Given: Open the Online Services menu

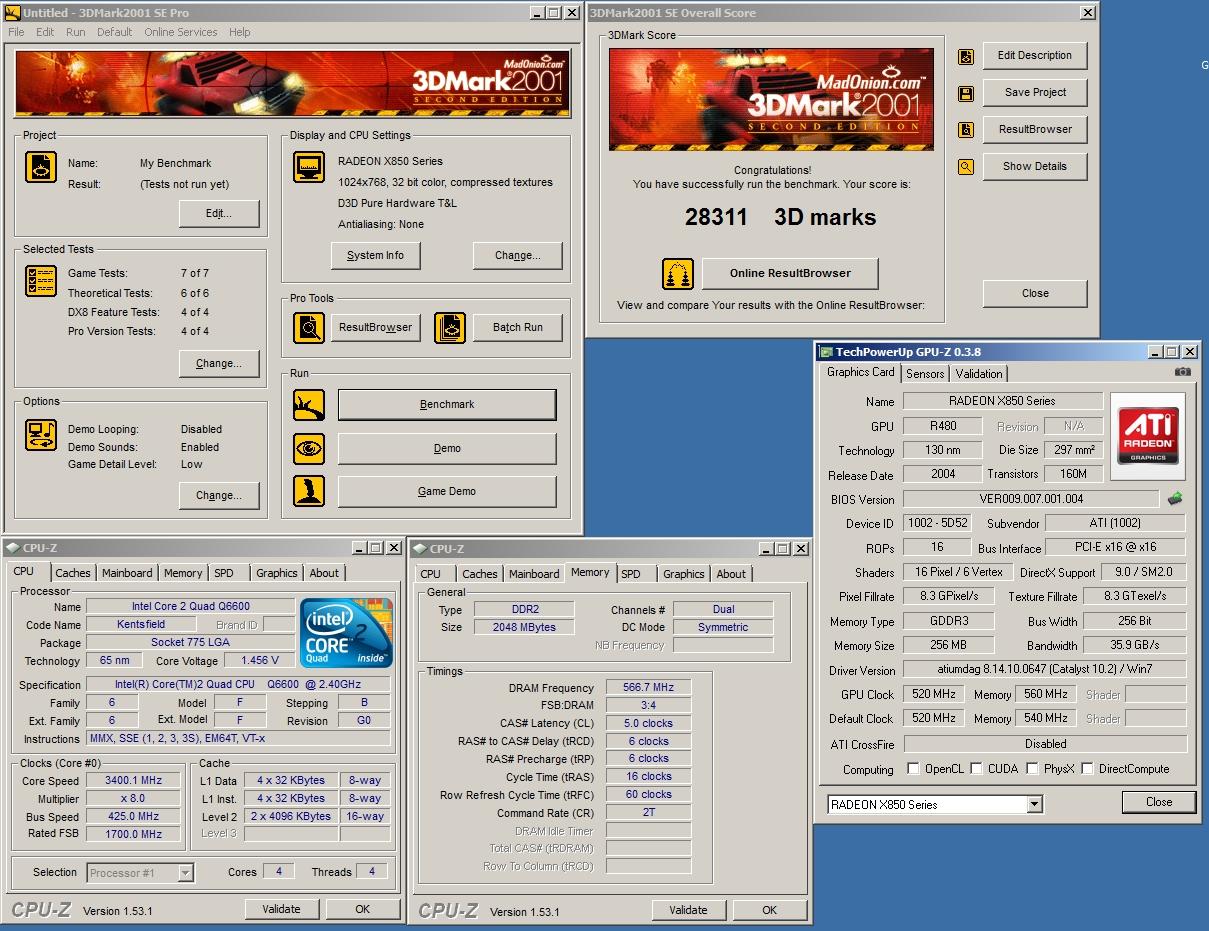Looking at the screenshot, I should point(181,32).
